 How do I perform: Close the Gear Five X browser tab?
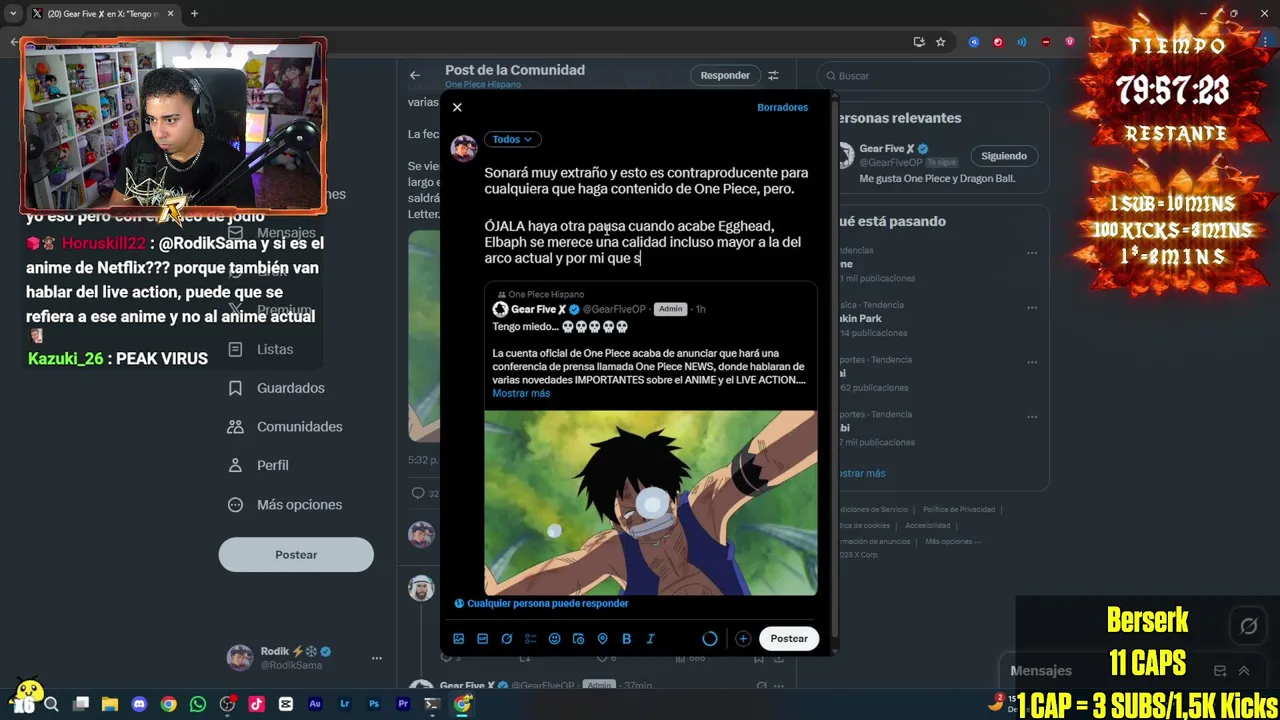[x=170, y=14]
